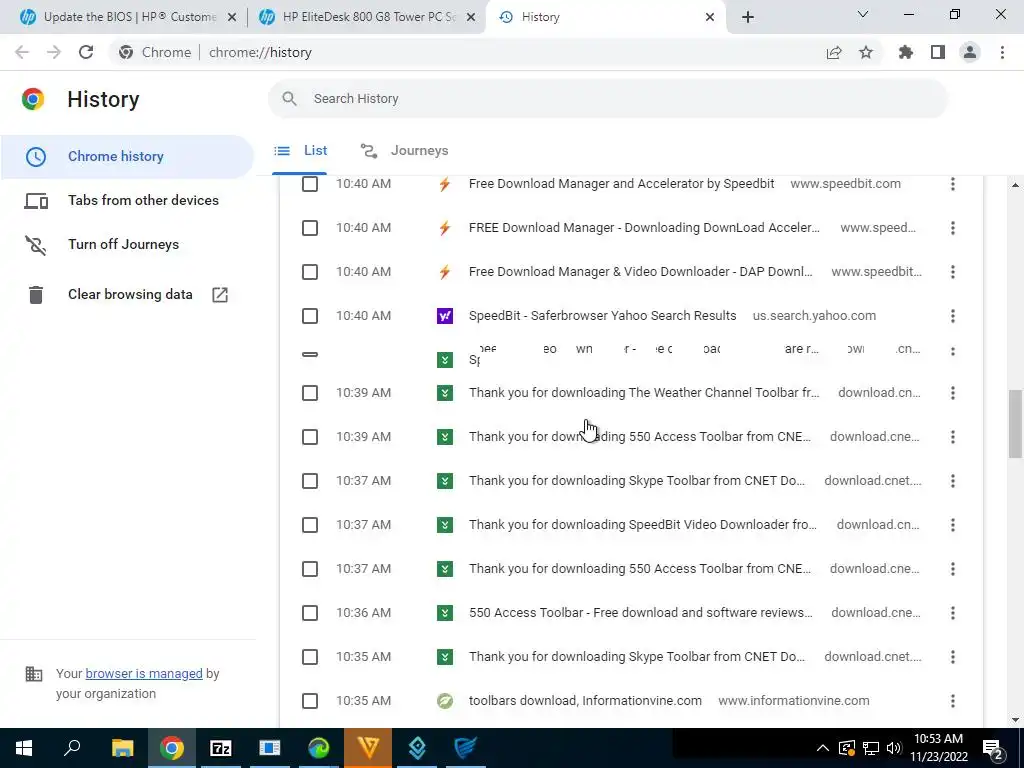1024x768 pixels.
Task: Open the Extensions puzzle icon
Action: (x=906, y=52)
